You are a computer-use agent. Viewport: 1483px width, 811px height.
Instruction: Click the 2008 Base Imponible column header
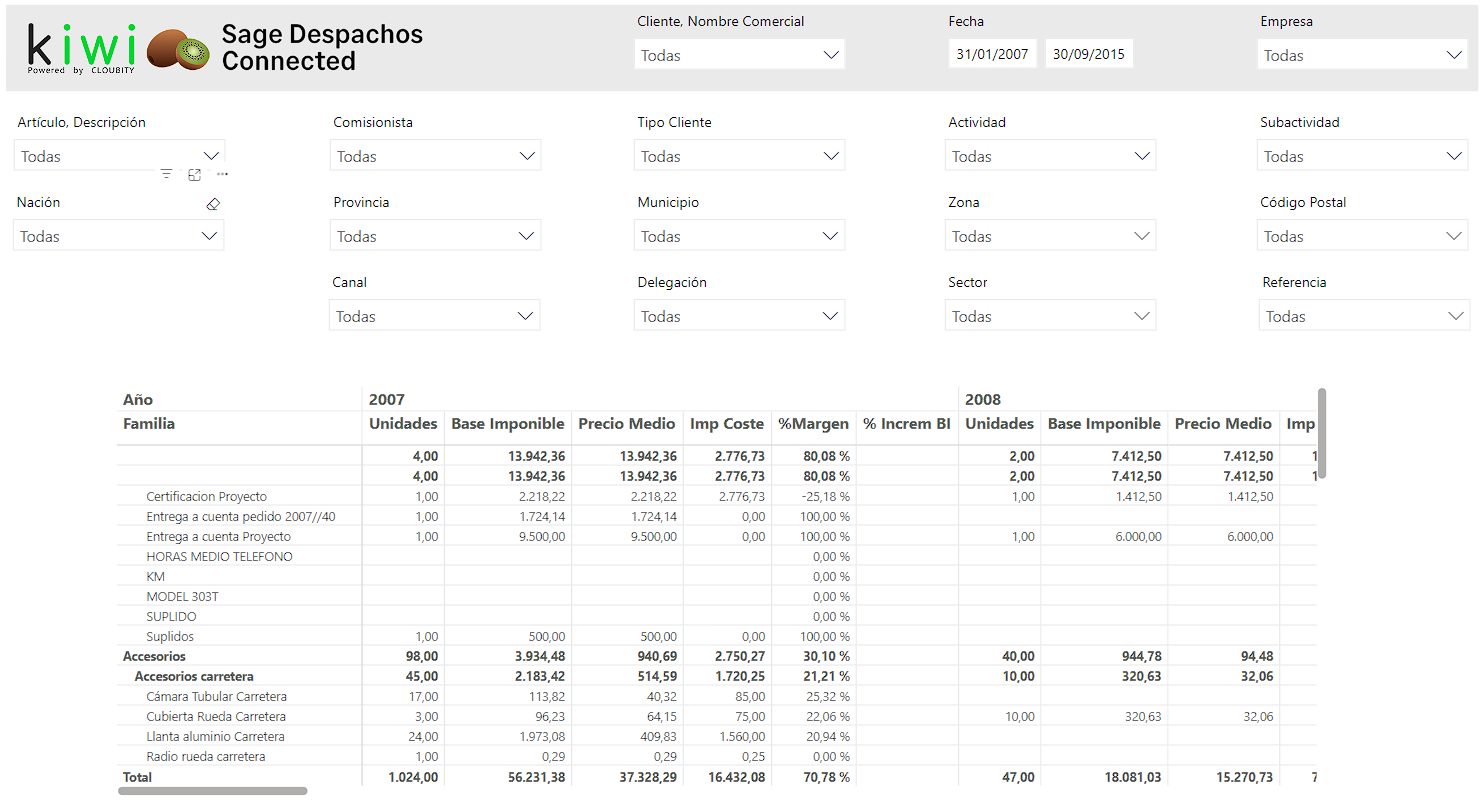tap(1104, 424)
